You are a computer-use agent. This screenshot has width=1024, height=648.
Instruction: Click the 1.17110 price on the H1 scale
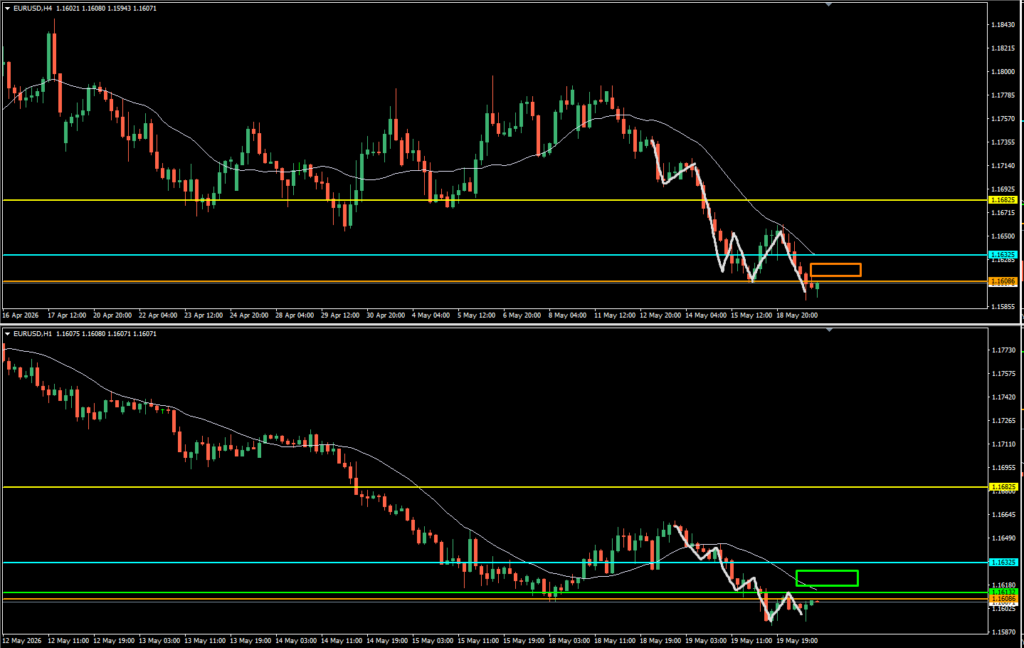1003,444
